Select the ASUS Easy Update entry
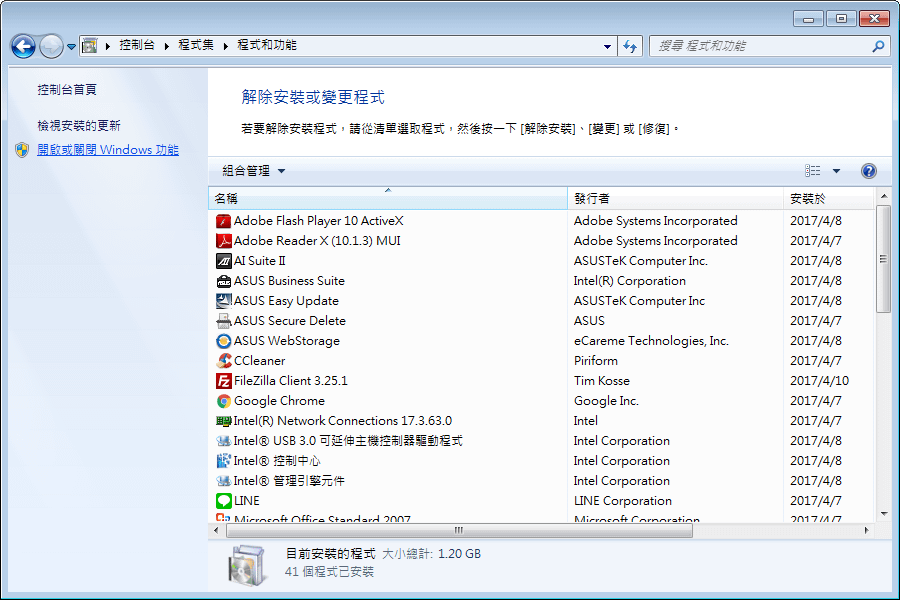Image resolution: width=900 pixels, height=600 pixels. coord(286,301)
